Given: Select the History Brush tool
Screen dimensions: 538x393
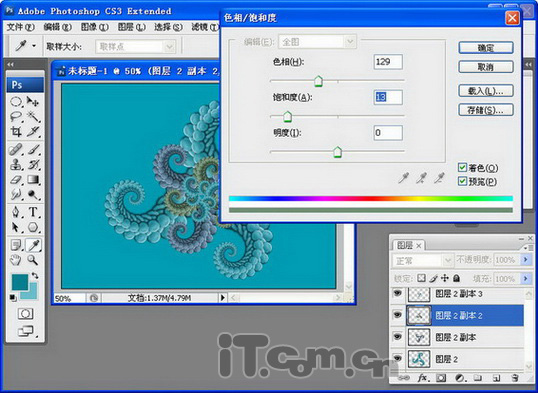Looking at the screenshot, I should (x=33, y=165).
